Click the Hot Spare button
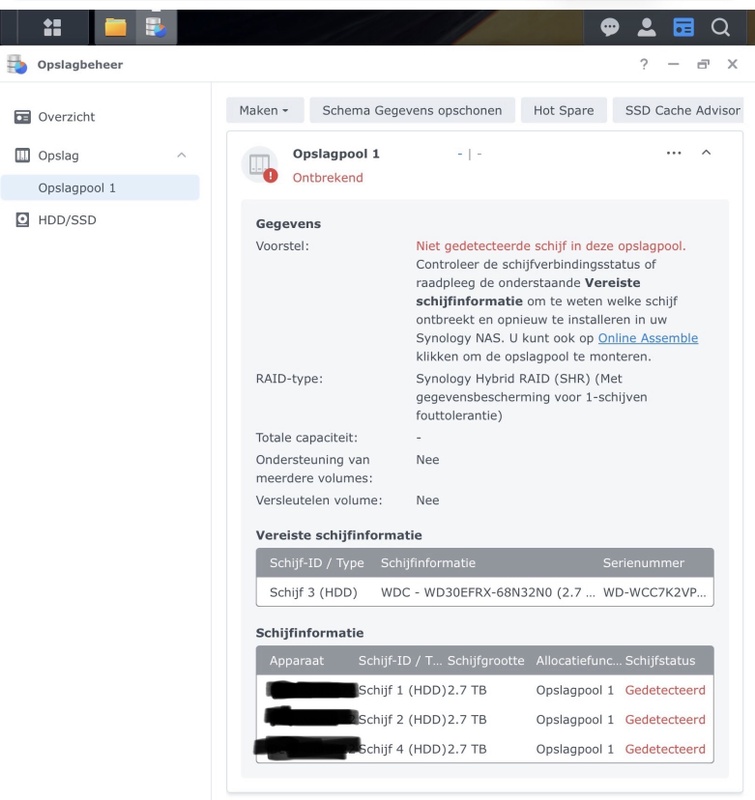The width and height of the screenshot is (755, 800). coord(564,110)
